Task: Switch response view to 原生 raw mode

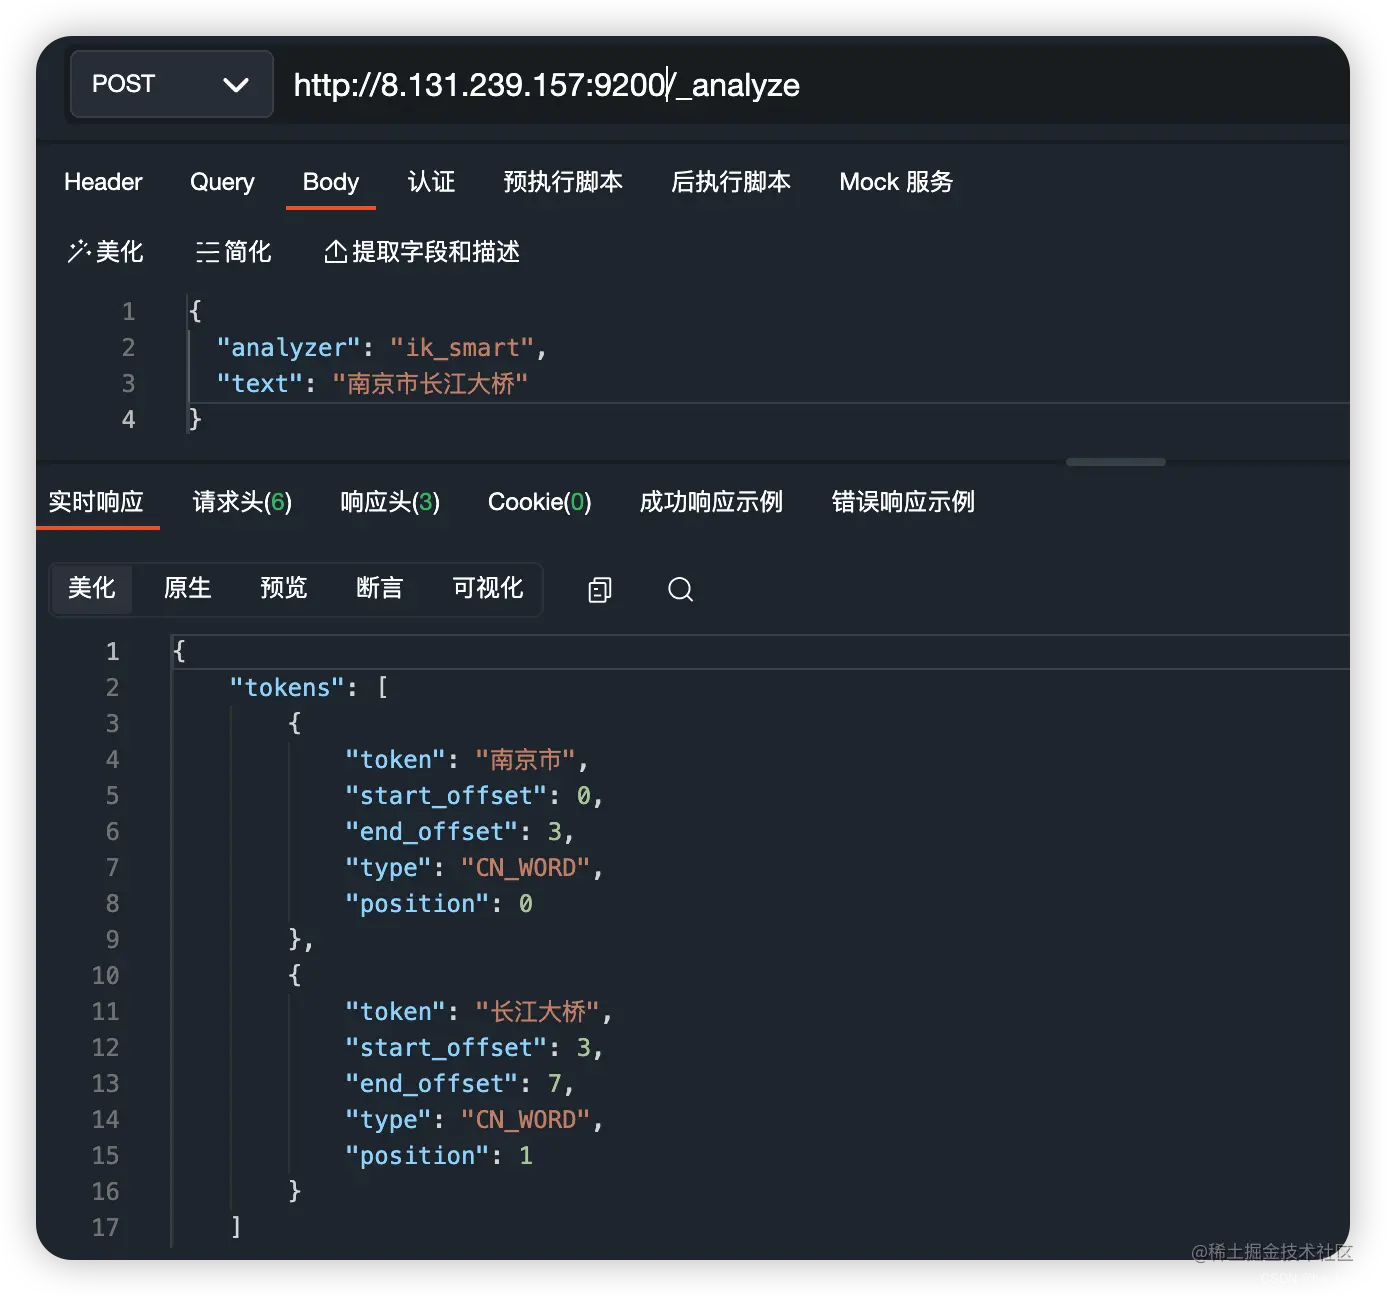Action: (x=187, y=589)
